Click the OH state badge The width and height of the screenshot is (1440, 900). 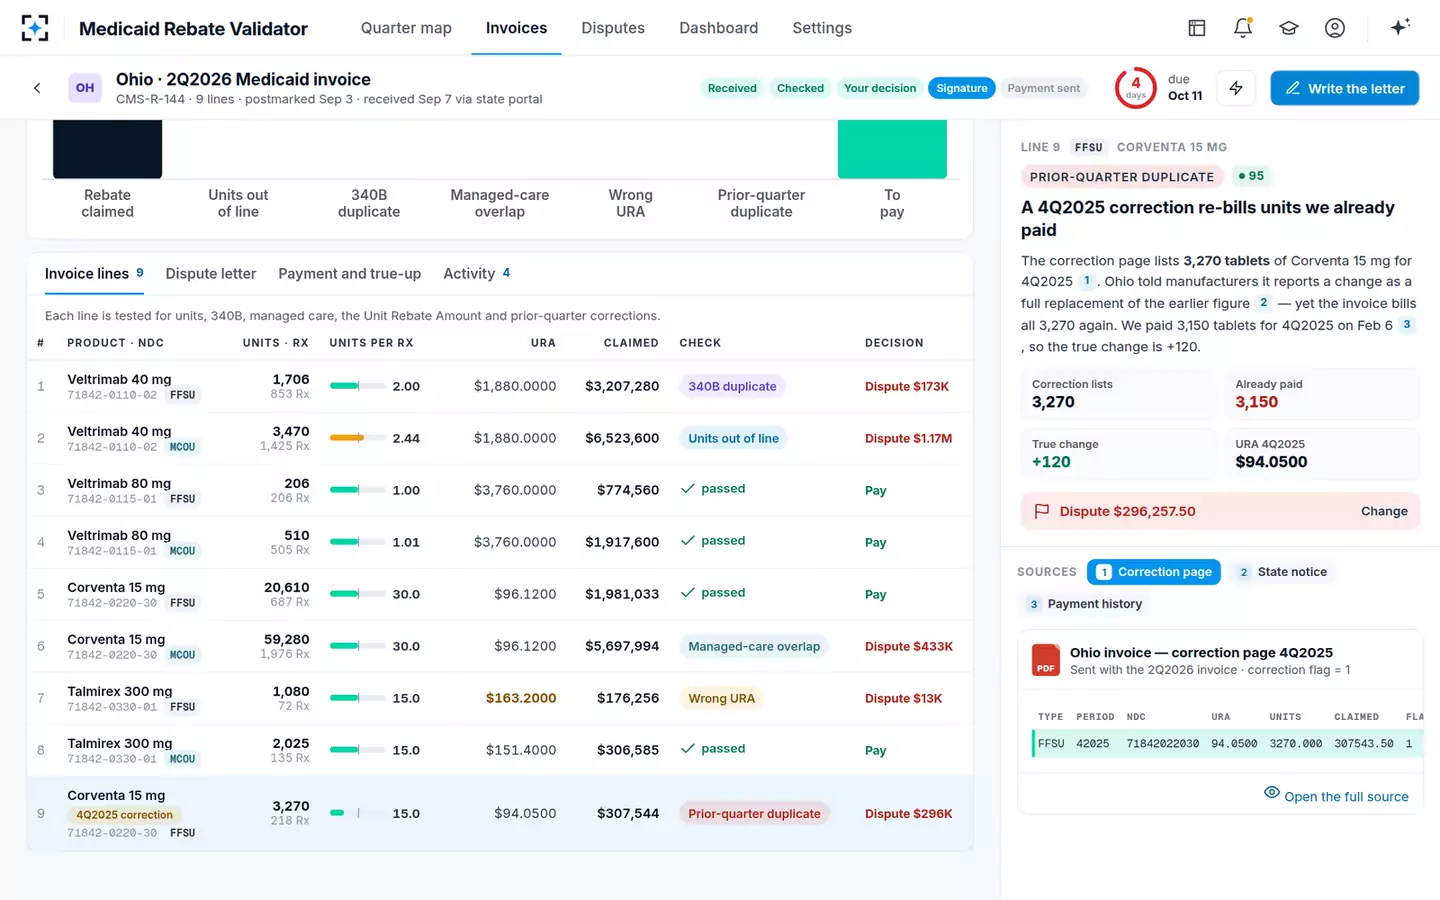[x=85, y=88]
